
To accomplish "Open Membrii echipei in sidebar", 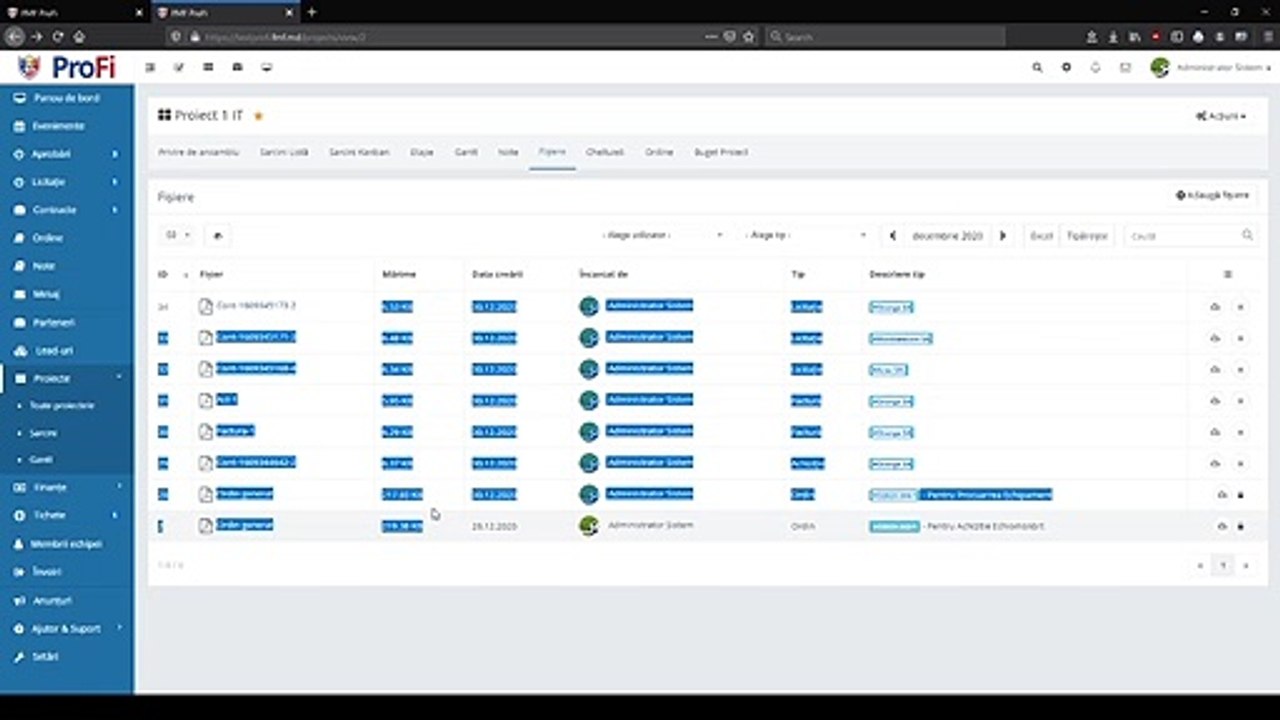I will point(66,543).
